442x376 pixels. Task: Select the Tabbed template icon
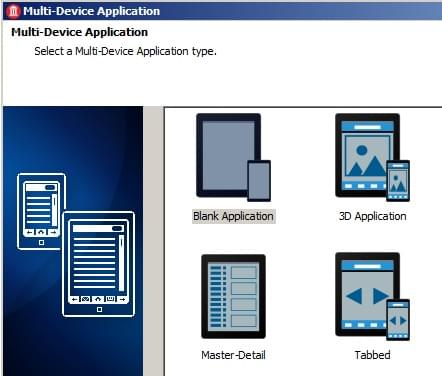click(x=372, y=296)
